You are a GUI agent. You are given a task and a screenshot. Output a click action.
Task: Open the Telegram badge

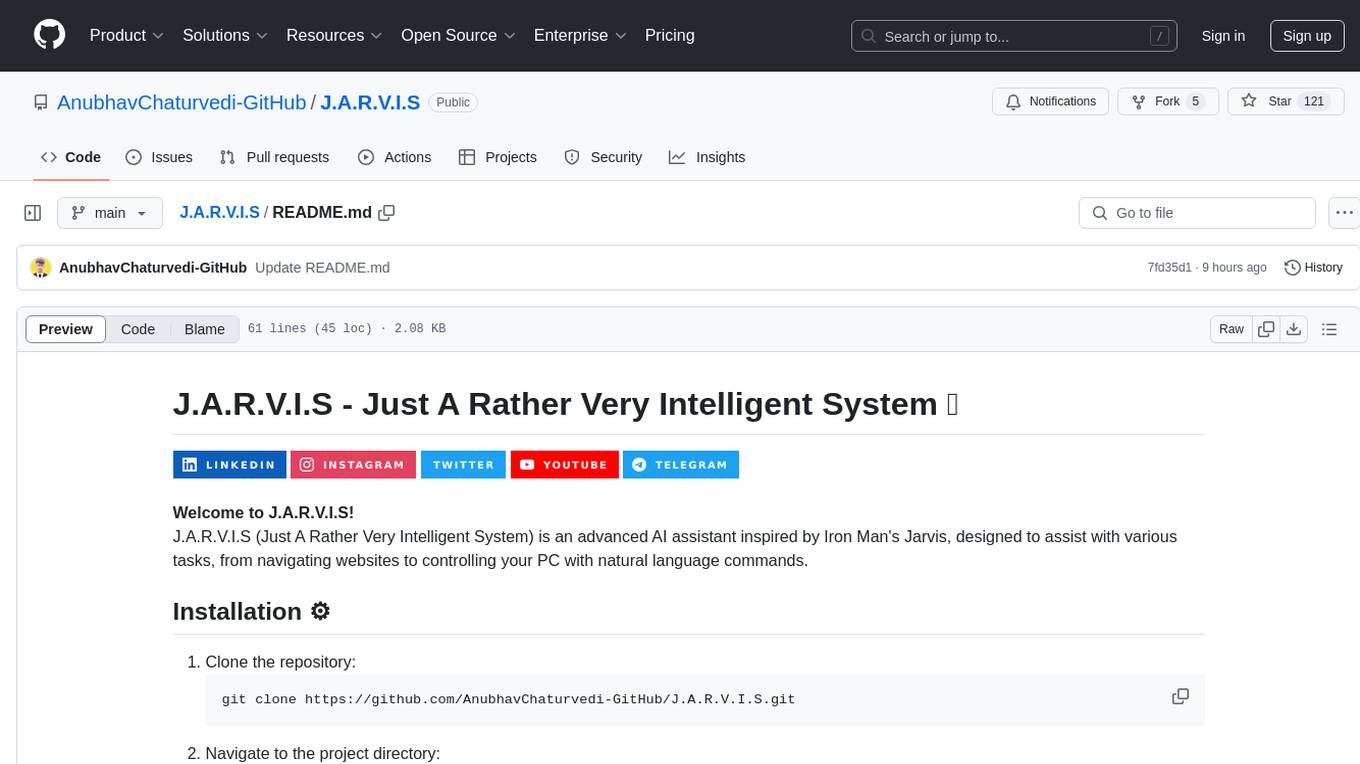coord(681,464)
